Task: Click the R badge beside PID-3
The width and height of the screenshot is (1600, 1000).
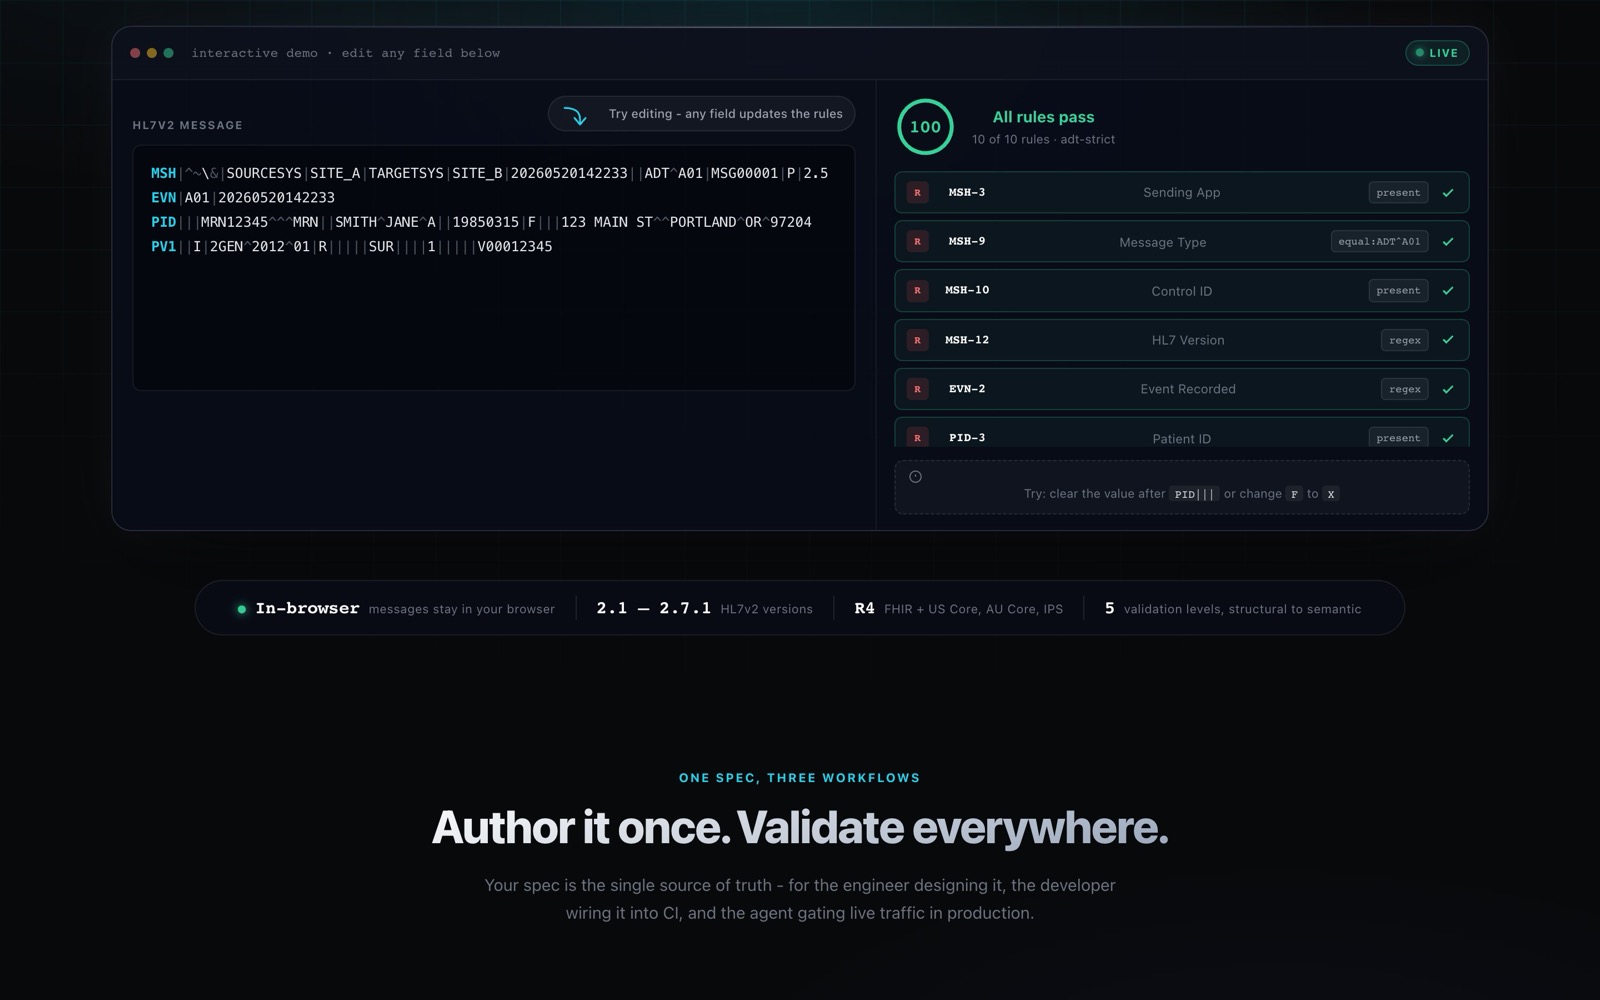Action: 917,438
